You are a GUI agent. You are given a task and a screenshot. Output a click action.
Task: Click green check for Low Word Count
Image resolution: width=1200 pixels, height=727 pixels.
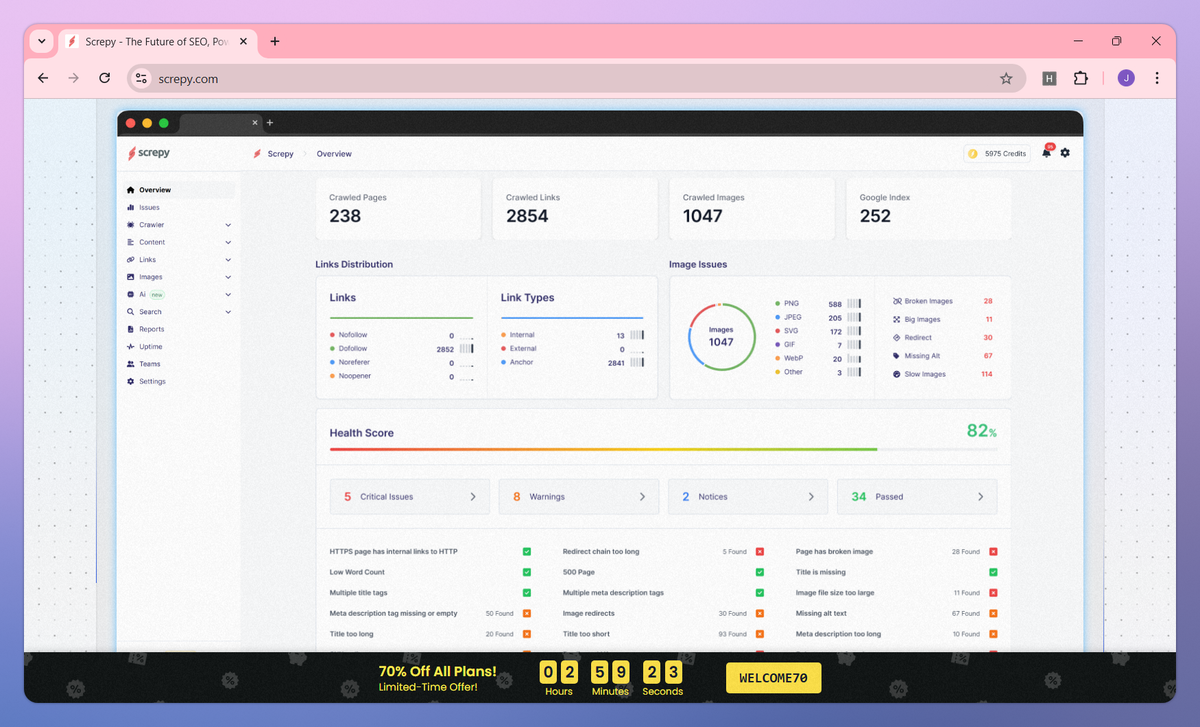[x=527, y=572]
